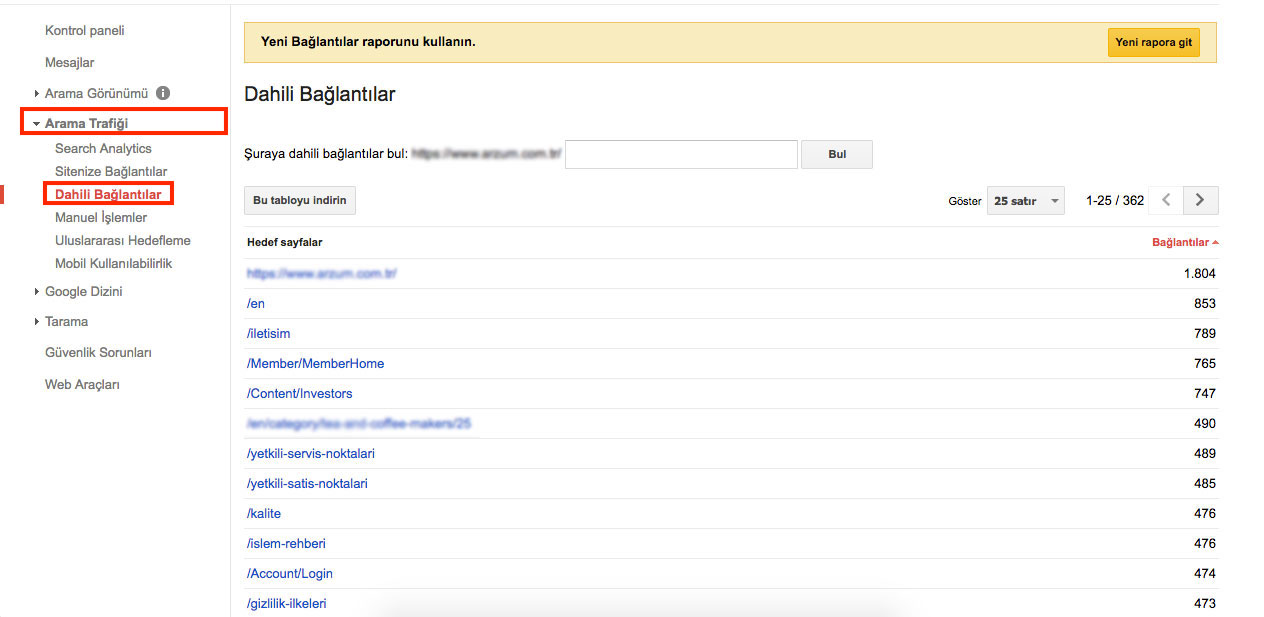
Task: Open the /yetkili-servis-noktalari target page
Action: (310, 454)
